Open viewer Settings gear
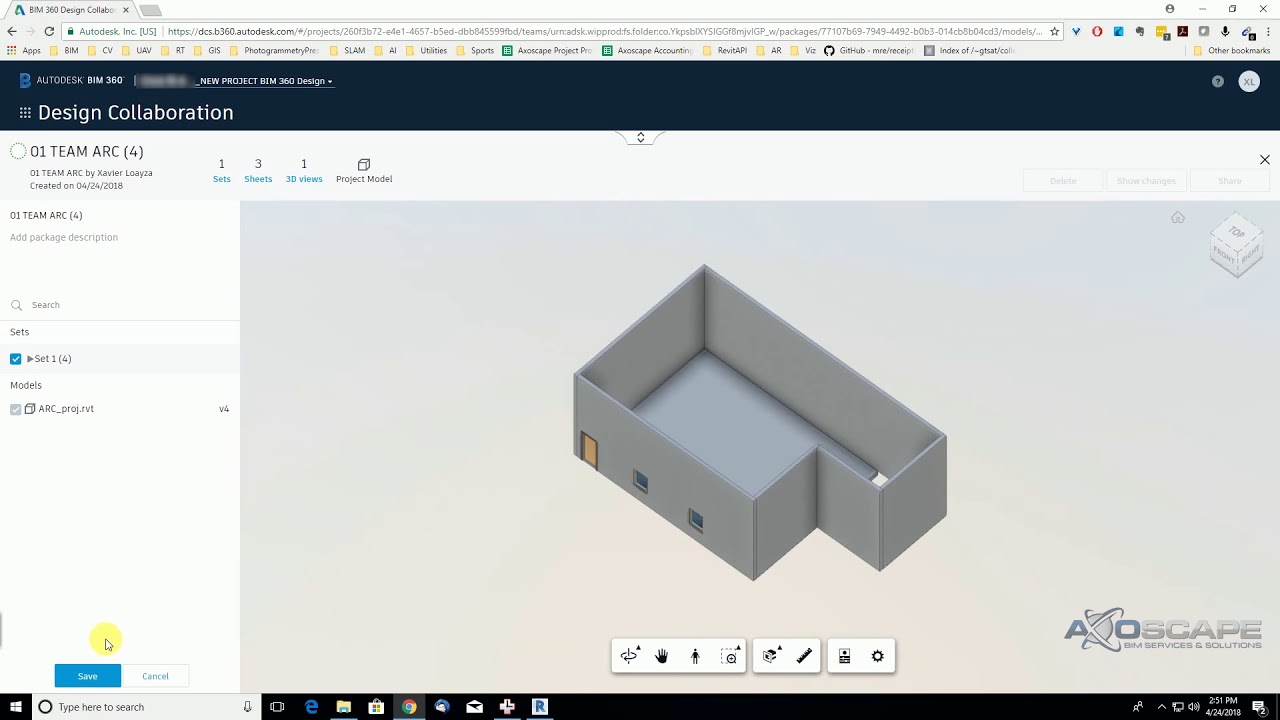 click(x=877, y=656)
